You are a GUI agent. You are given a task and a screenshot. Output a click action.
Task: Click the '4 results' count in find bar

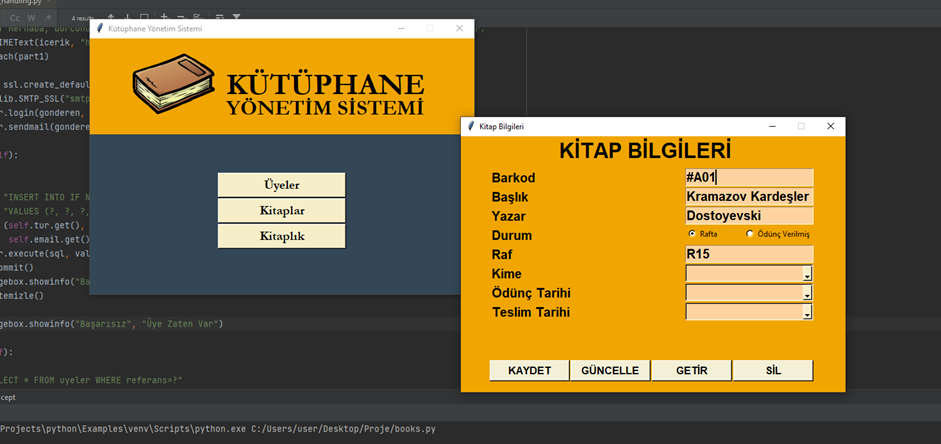tap(83, 18)
